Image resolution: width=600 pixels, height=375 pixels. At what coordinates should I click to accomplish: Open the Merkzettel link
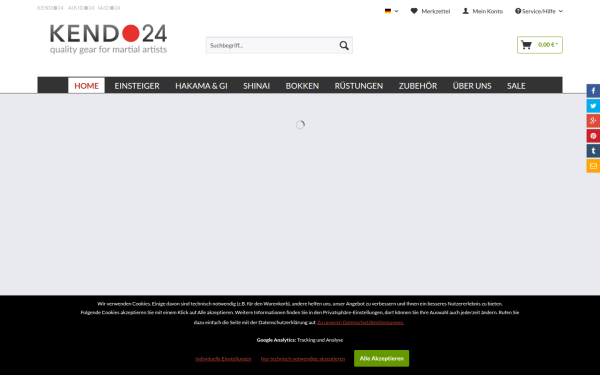click(435, 11)
